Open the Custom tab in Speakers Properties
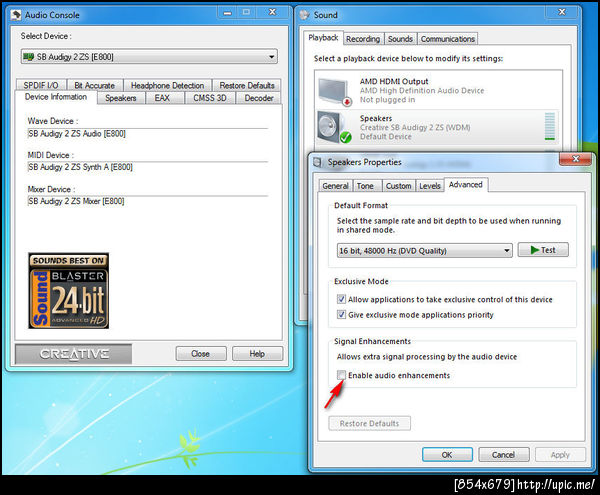This screenshot has height=495, width=600. (398, 186)
